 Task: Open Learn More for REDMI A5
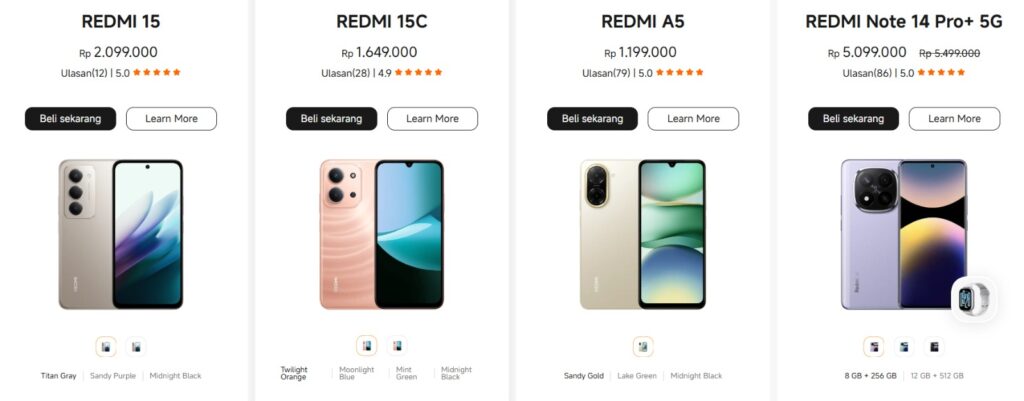(x=694, y=119)
